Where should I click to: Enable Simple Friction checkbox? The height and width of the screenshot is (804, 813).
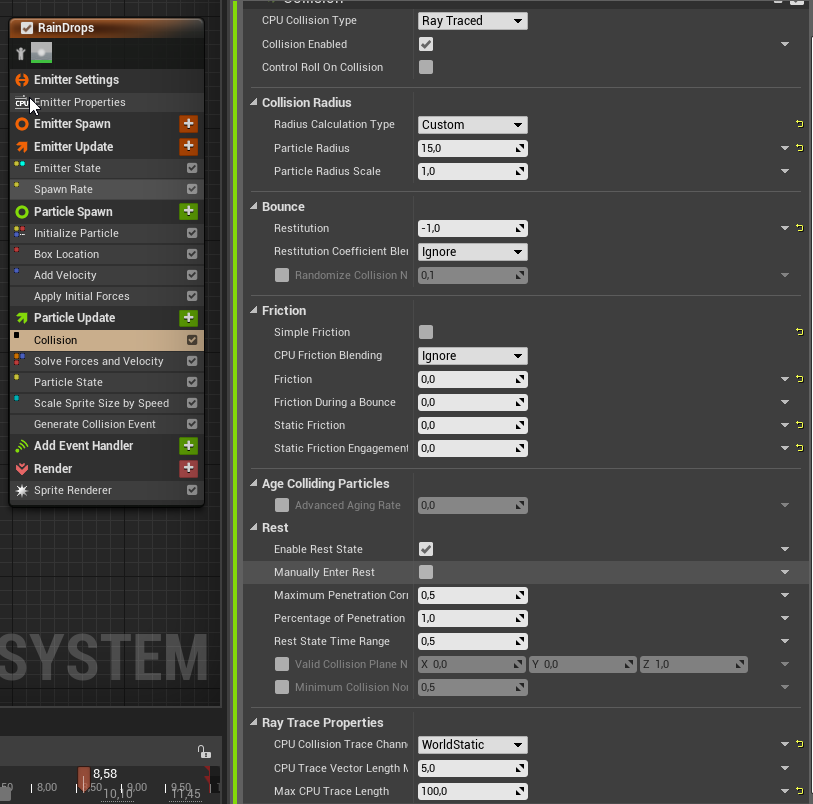426,332
